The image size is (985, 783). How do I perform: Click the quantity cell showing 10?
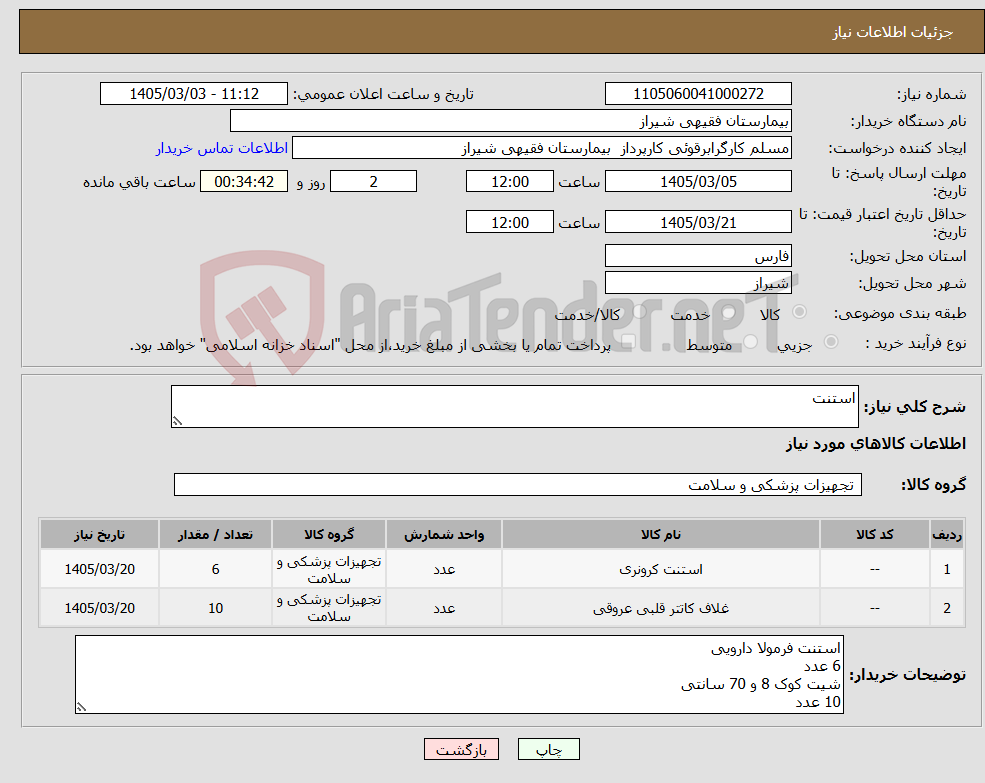(215, 608)
